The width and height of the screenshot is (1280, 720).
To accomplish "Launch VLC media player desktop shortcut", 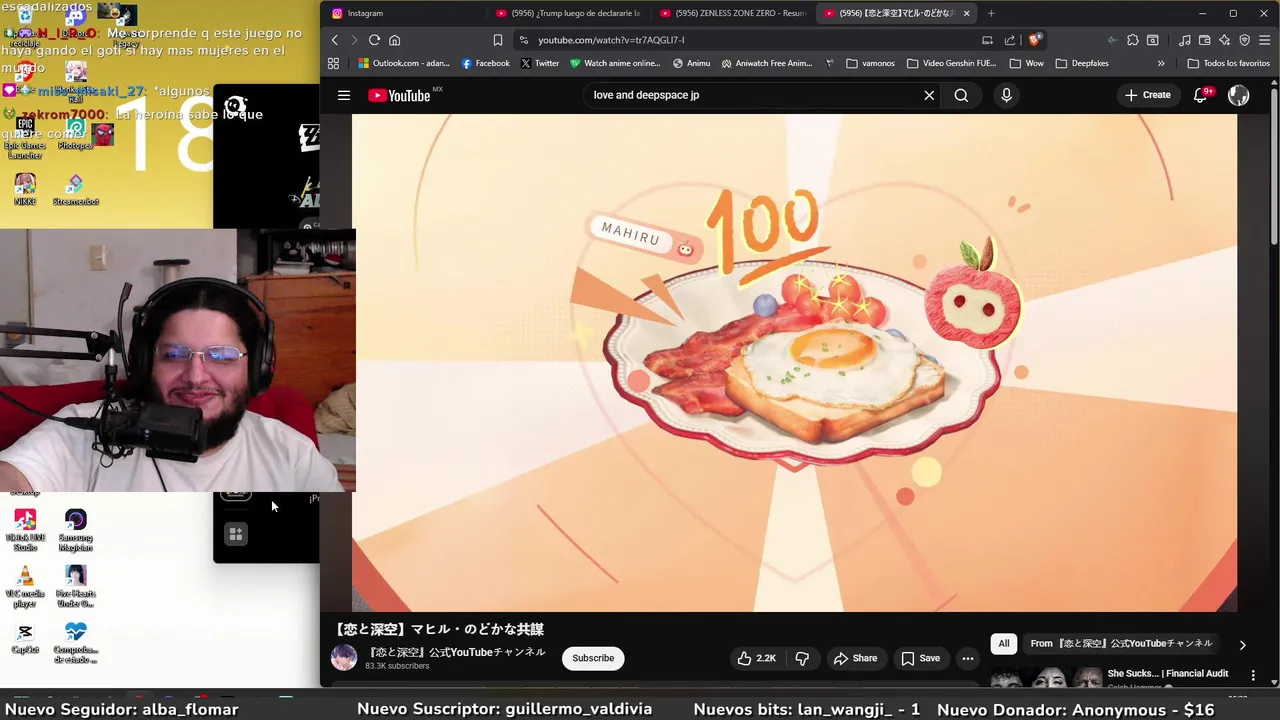I will [x=25, y=587].
